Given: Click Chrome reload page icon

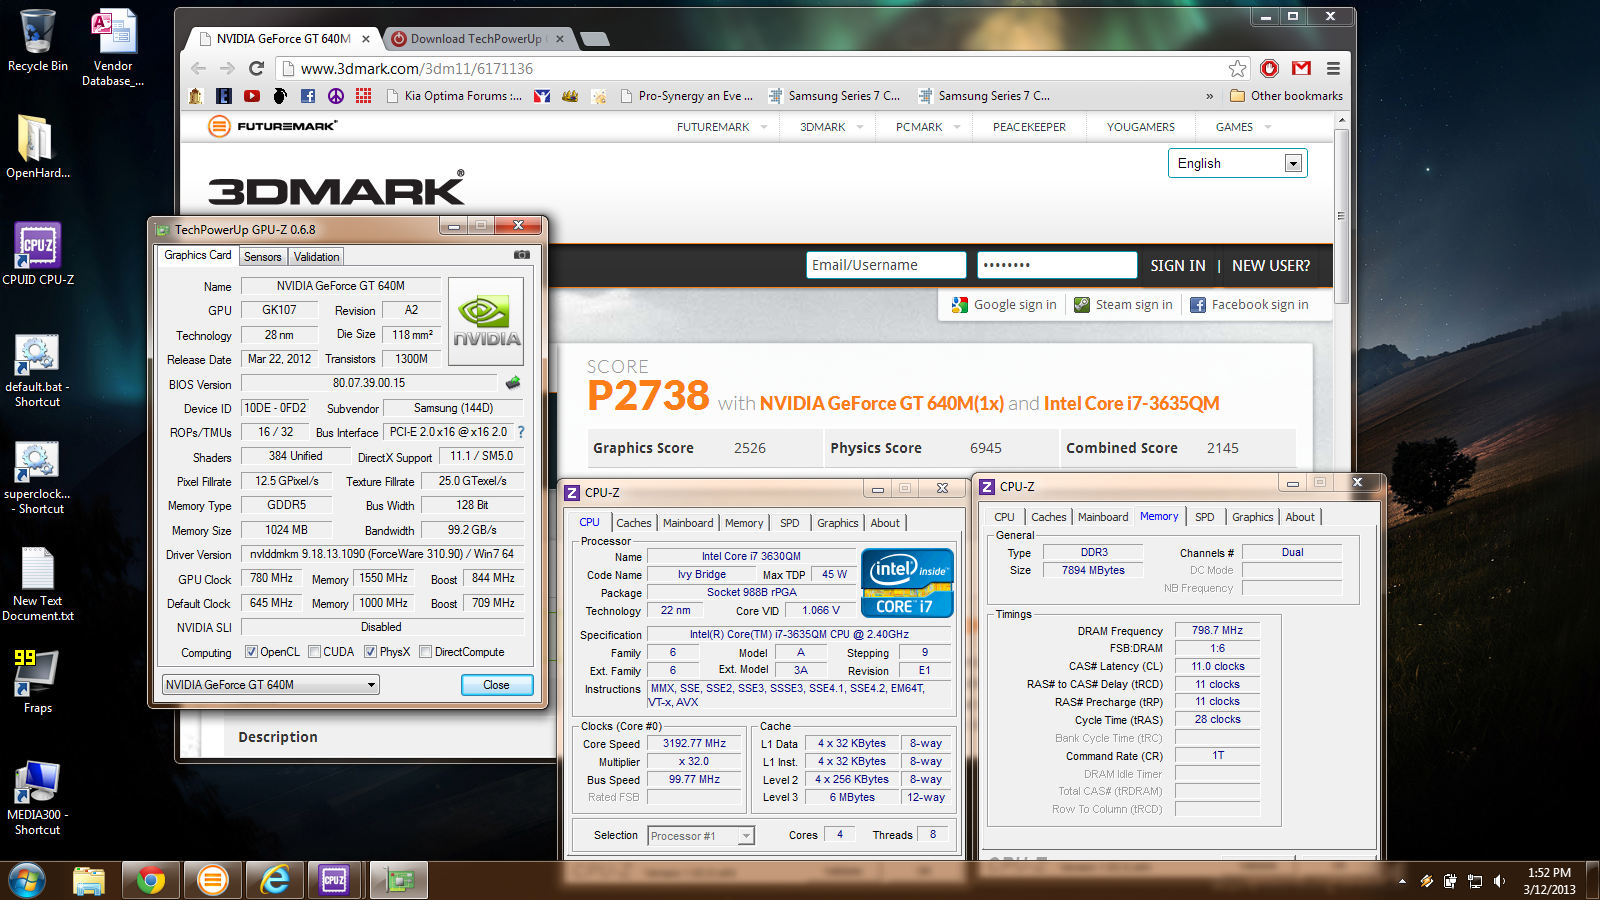Looking at the screenshot, I should [x=256, y=68].
